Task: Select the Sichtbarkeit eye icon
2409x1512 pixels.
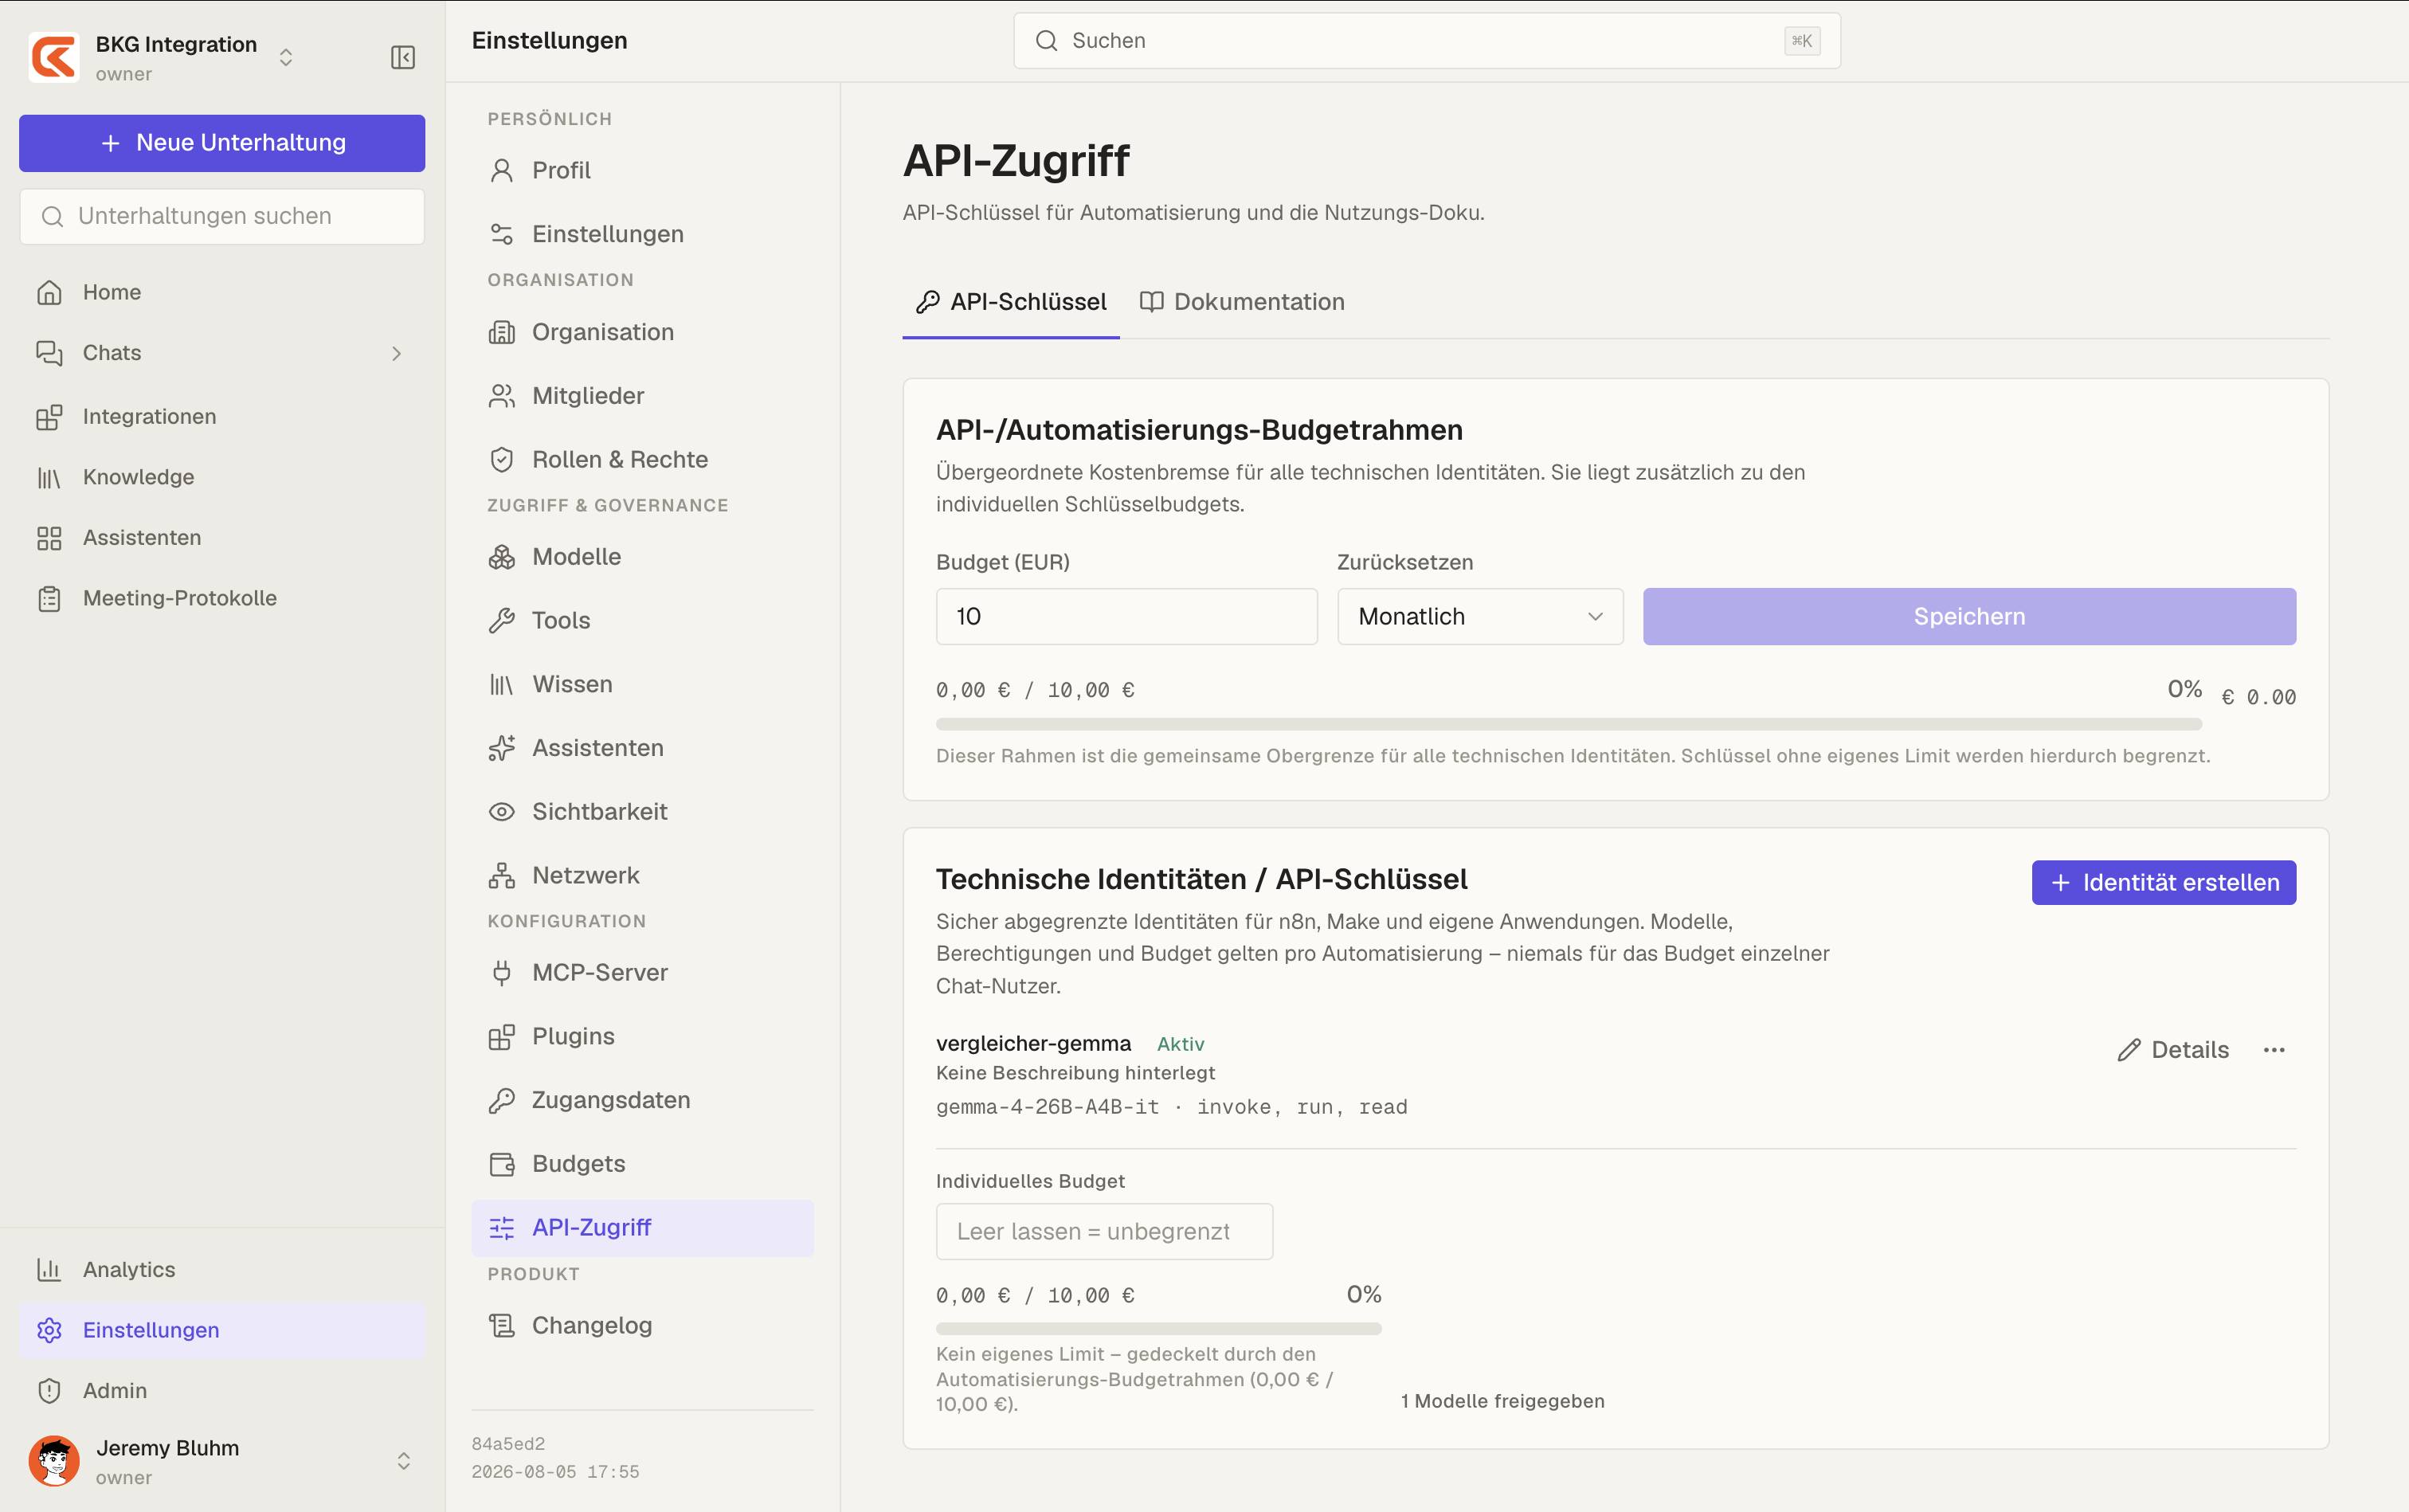Action: 502,812
